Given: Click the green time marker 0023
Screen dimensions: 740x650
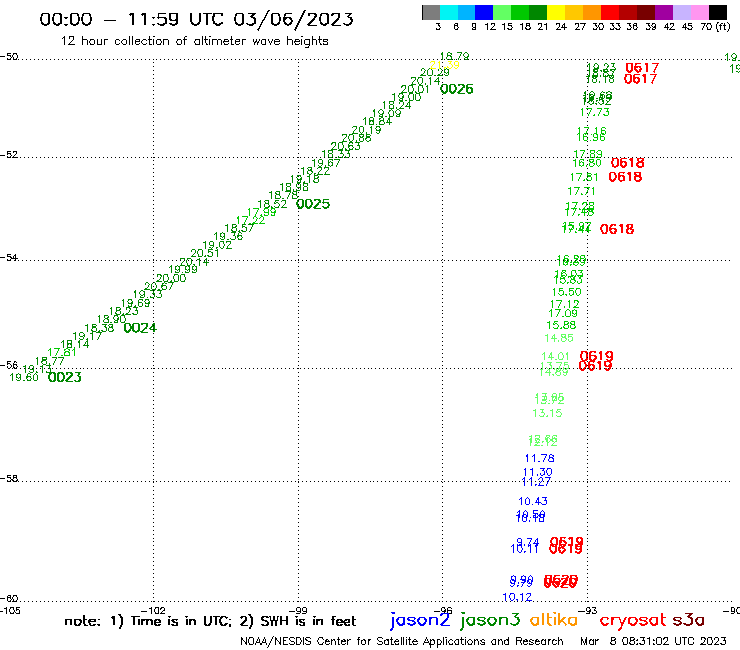Looking at the screenshot, I should [65, 377].
